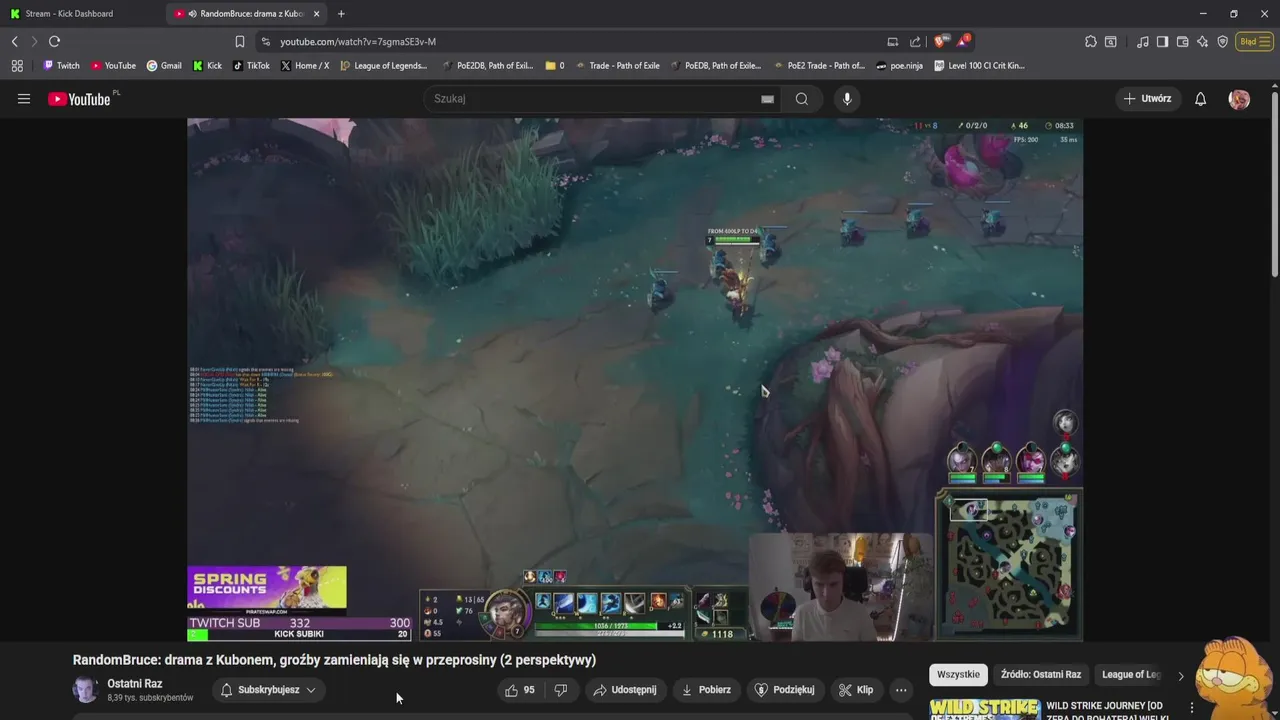Click the YouTube search input field
Viewport: 1280px width, 720px height.
596,99
